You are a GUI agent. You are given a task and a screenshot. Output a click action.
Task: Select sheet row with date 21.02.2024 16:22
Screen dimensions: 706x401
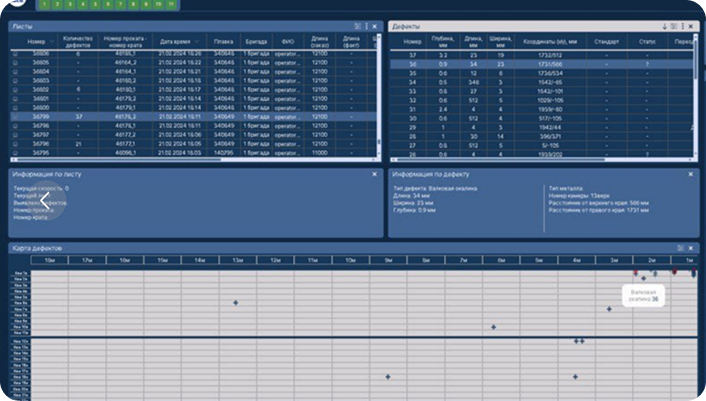[194, 63]
